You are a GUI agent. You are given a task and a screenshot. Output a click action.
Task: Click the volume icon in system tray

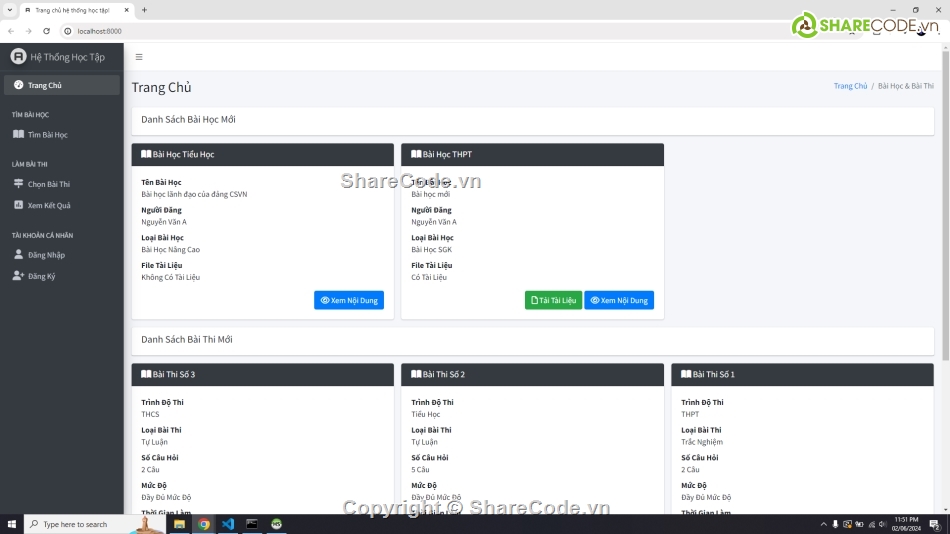[883, 524]
